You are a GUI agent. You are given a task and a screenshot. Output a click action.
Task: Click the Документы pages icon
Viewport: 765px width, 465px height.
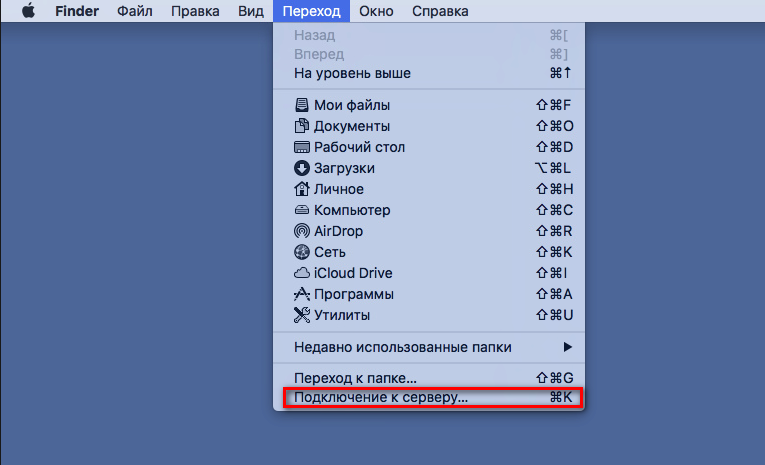302,126
